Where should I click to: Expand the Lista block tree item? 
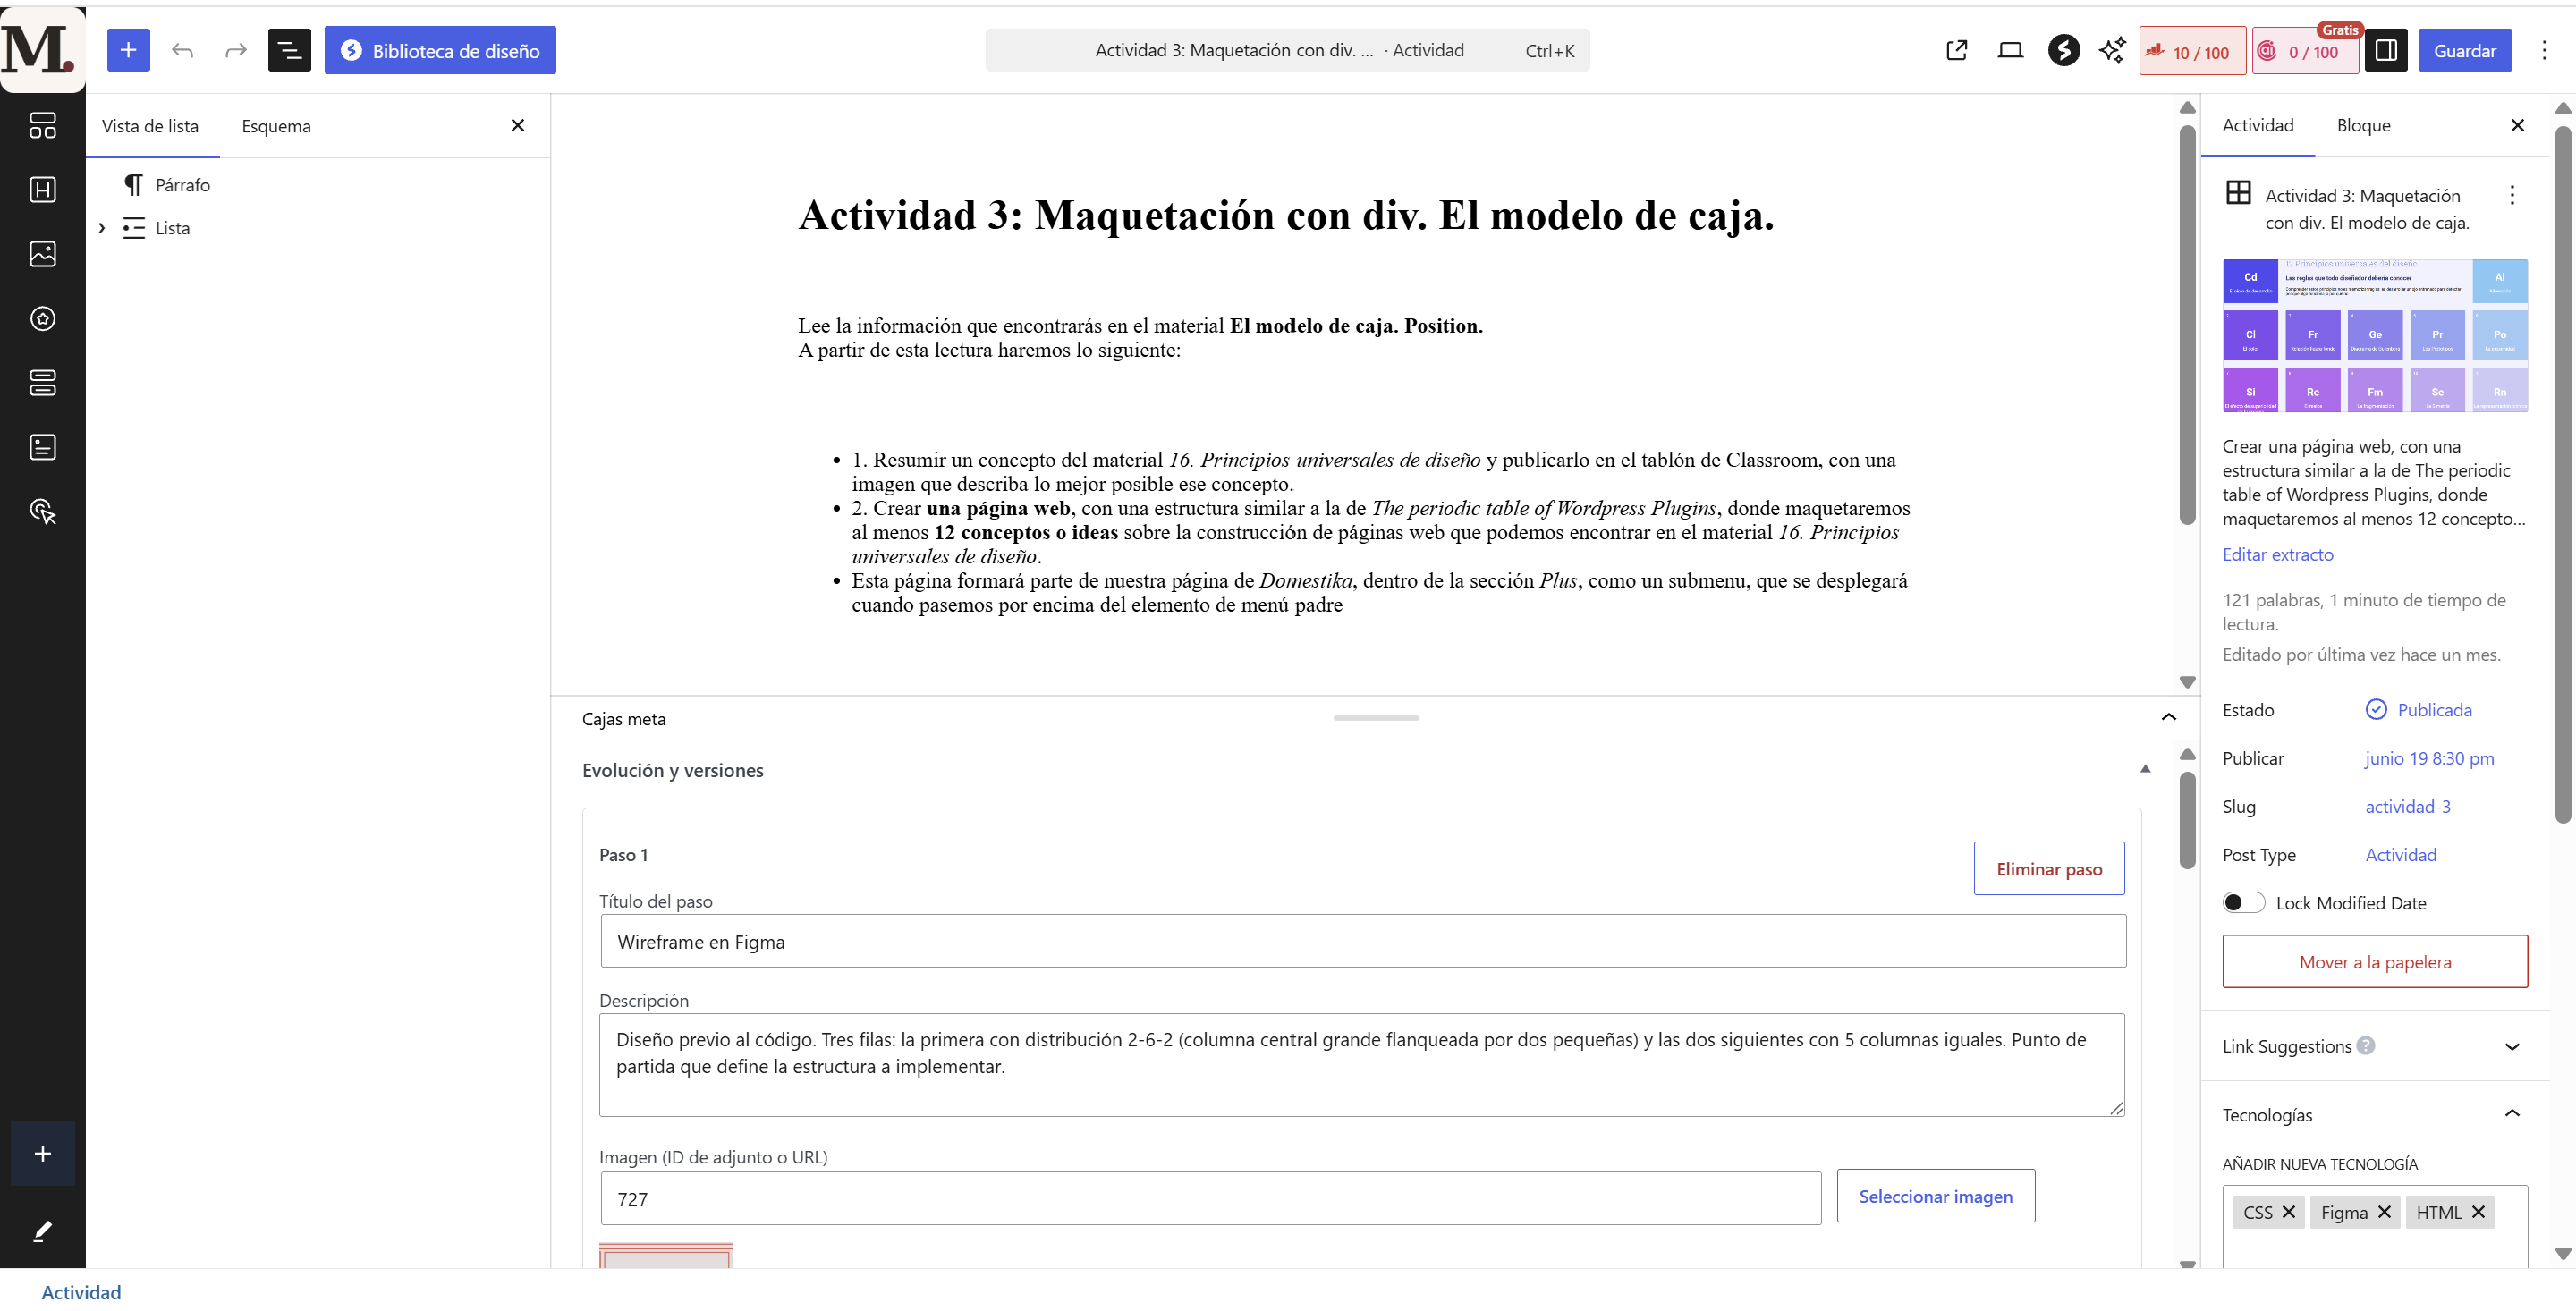coord(101,228)
